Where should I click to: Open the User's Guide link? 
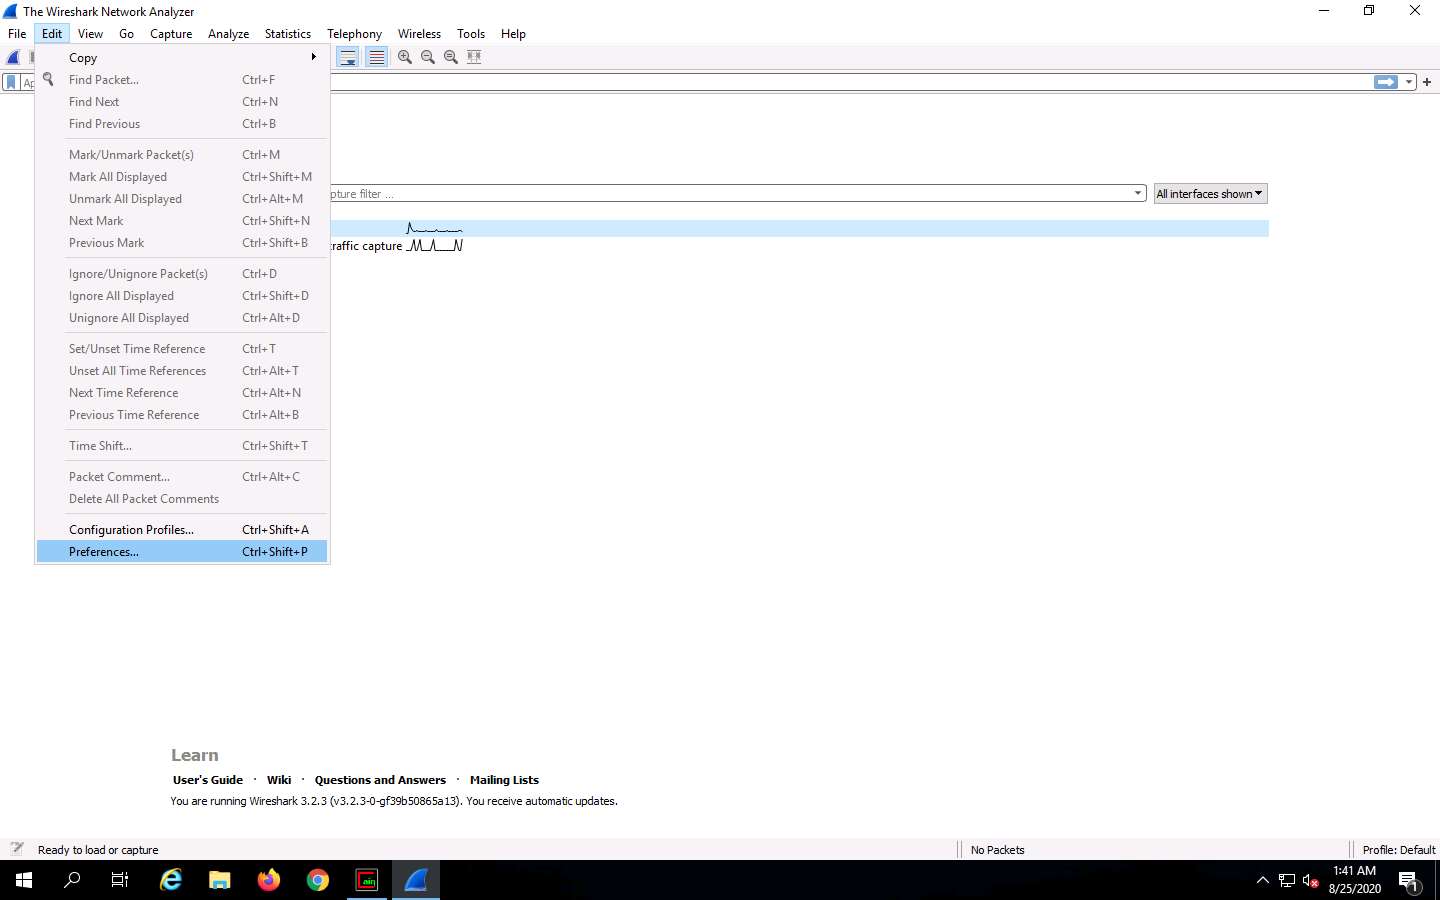tap(208, 780)
